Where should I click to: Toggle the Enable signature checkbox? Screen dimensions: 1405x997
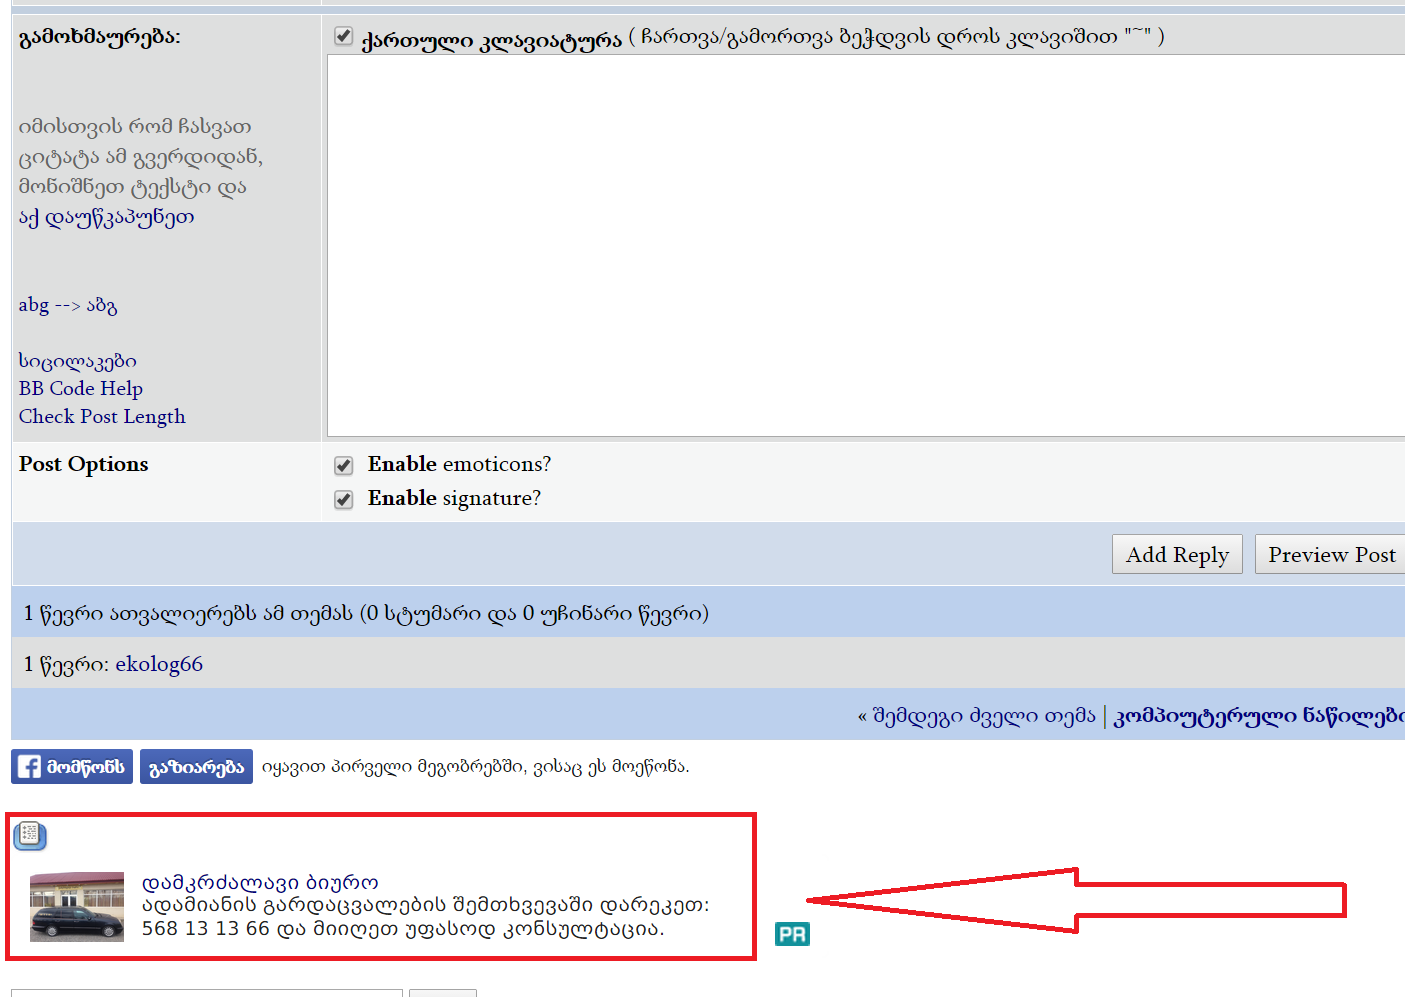[343, 499]
